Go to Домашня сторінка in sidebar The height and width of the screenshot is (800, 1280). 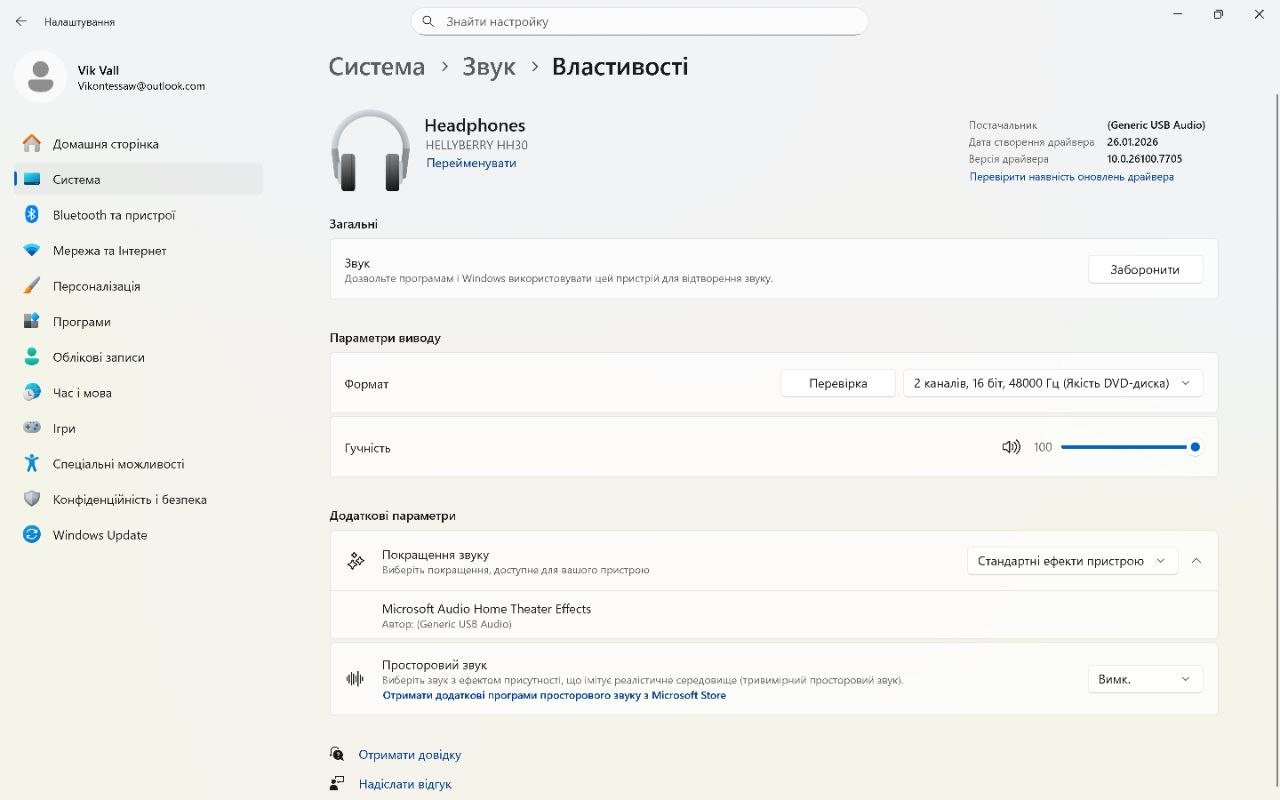[x=105, y=144]
